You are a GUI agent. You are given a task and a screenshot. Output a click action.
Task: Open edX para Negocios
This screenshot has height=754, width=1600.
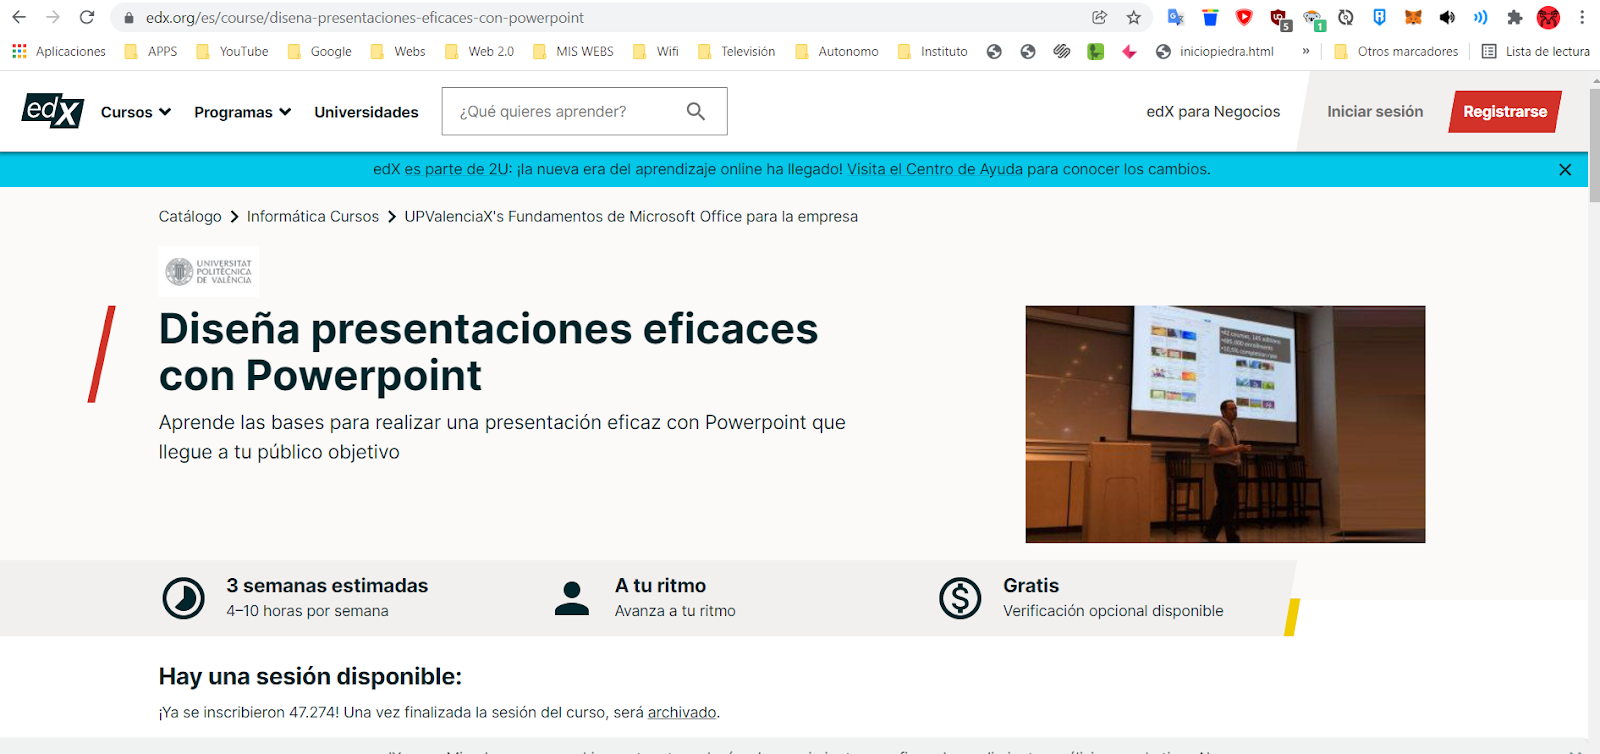tap(1213, 112)
